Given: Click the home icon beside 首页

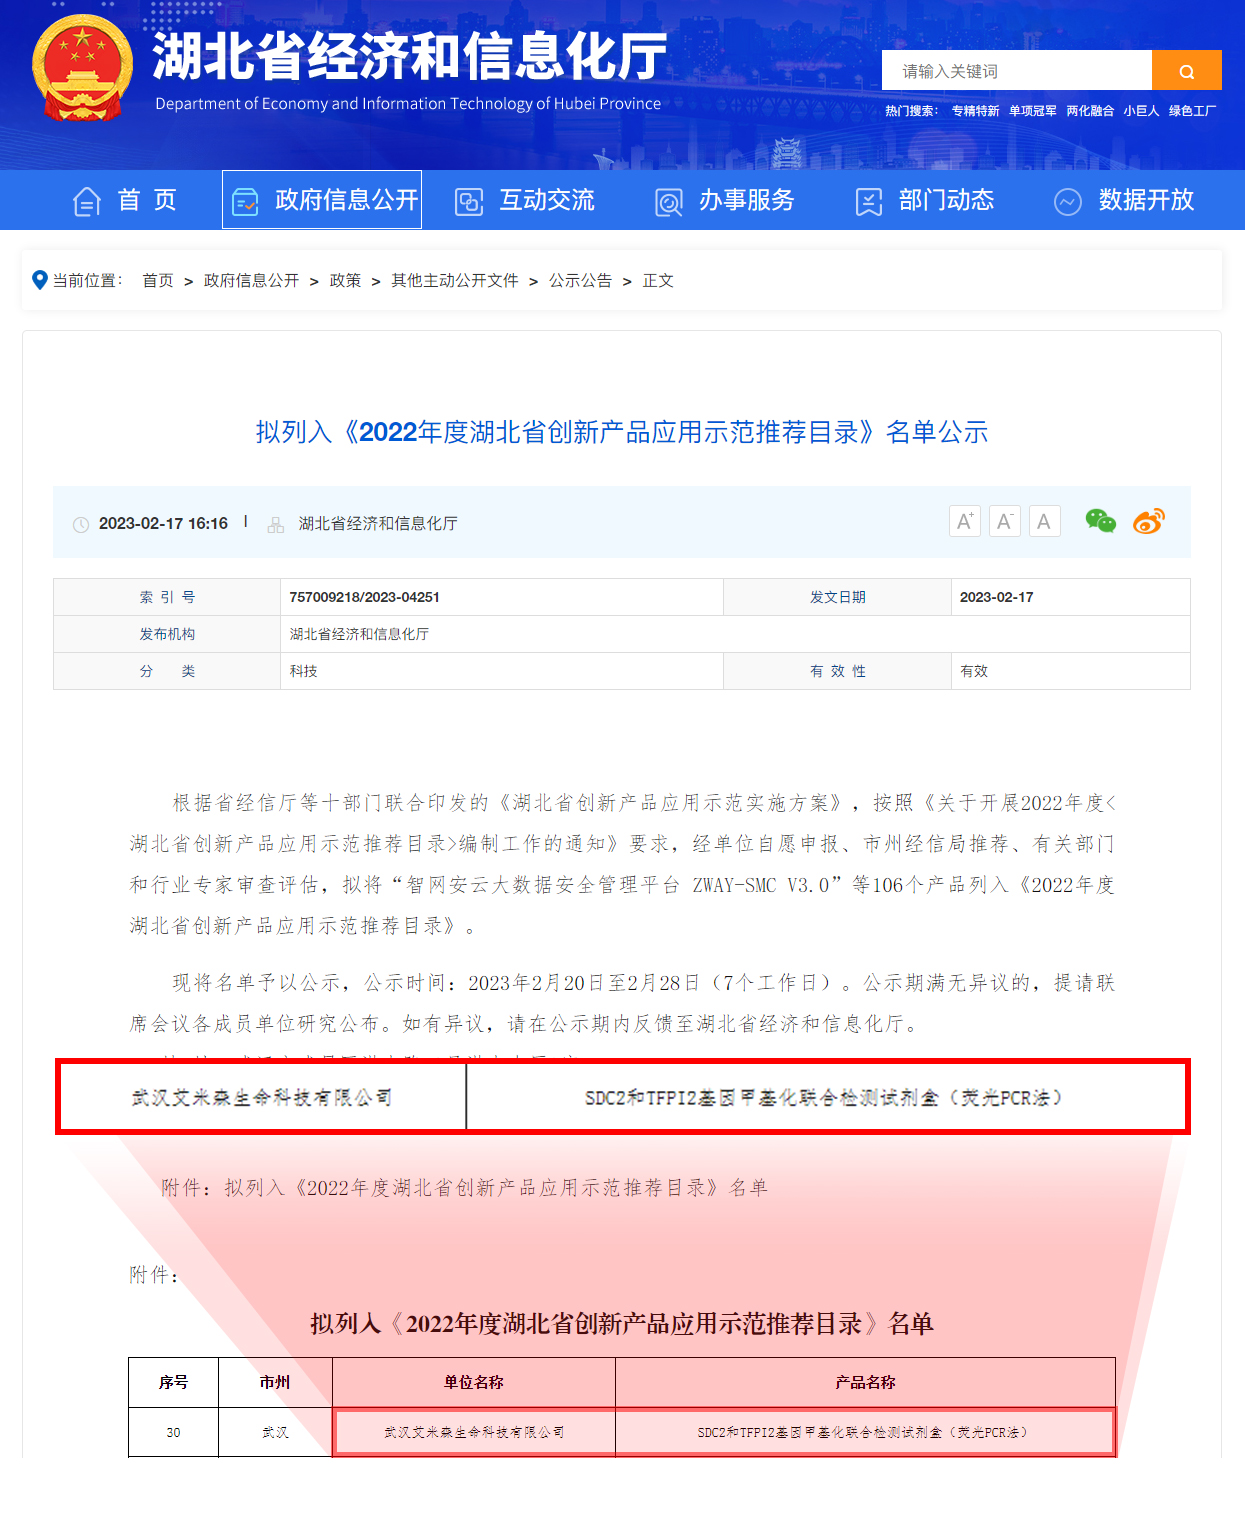Looking at the screenshot, I should click(x=87, y=201).
